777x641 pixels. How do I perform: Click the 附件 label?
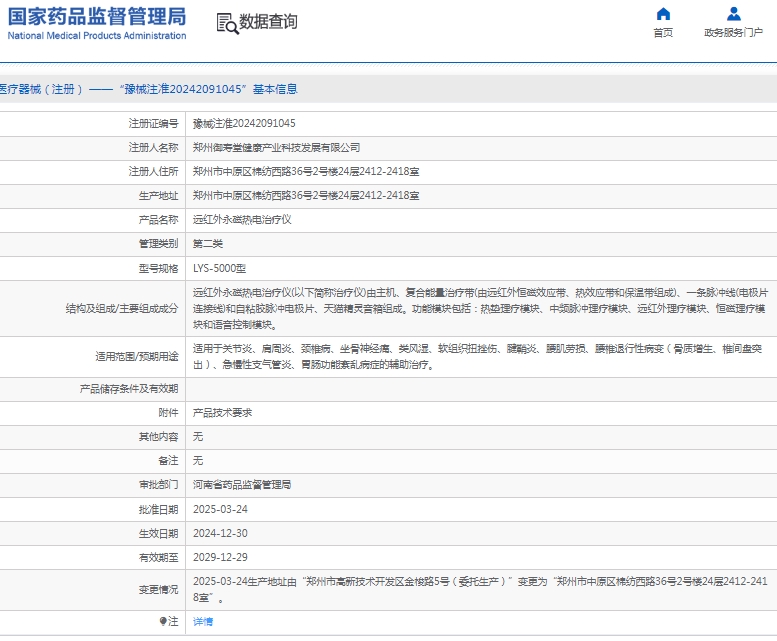point(168,413)
